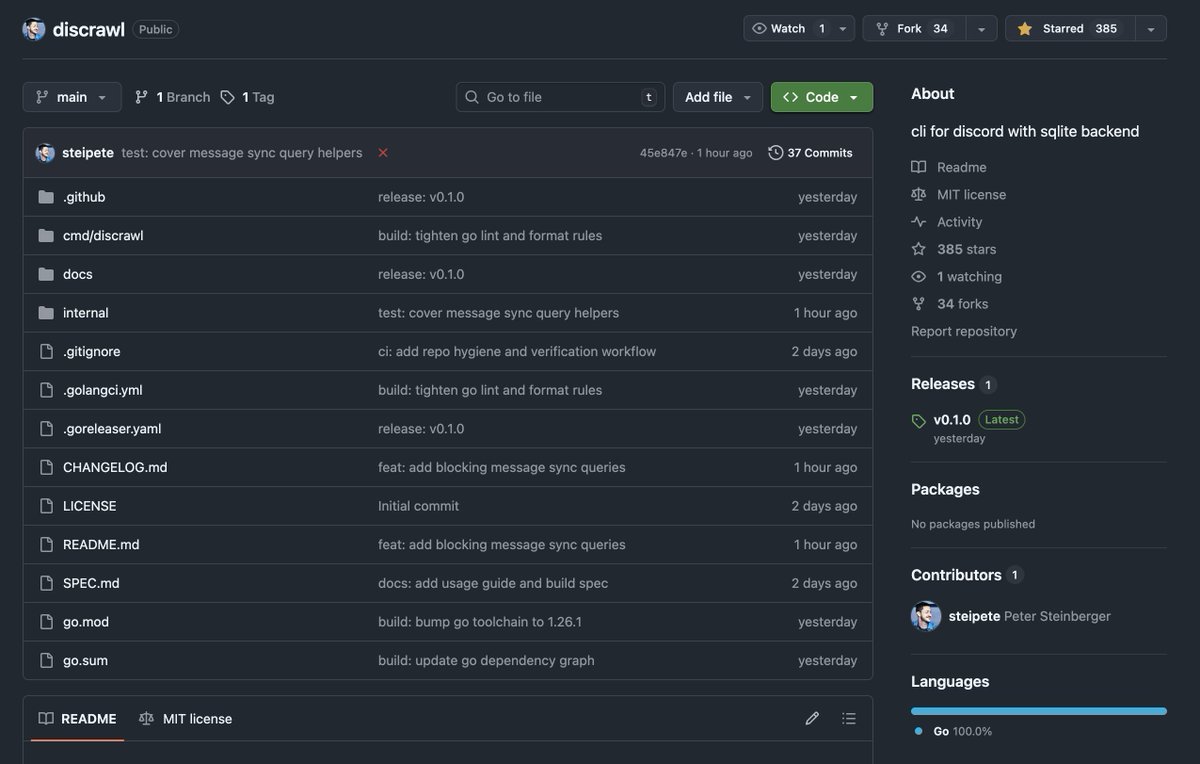Open the docs folder icon
Viewport: 1200px width, 764px height.
pyautogui.click(x=46, y=274)
